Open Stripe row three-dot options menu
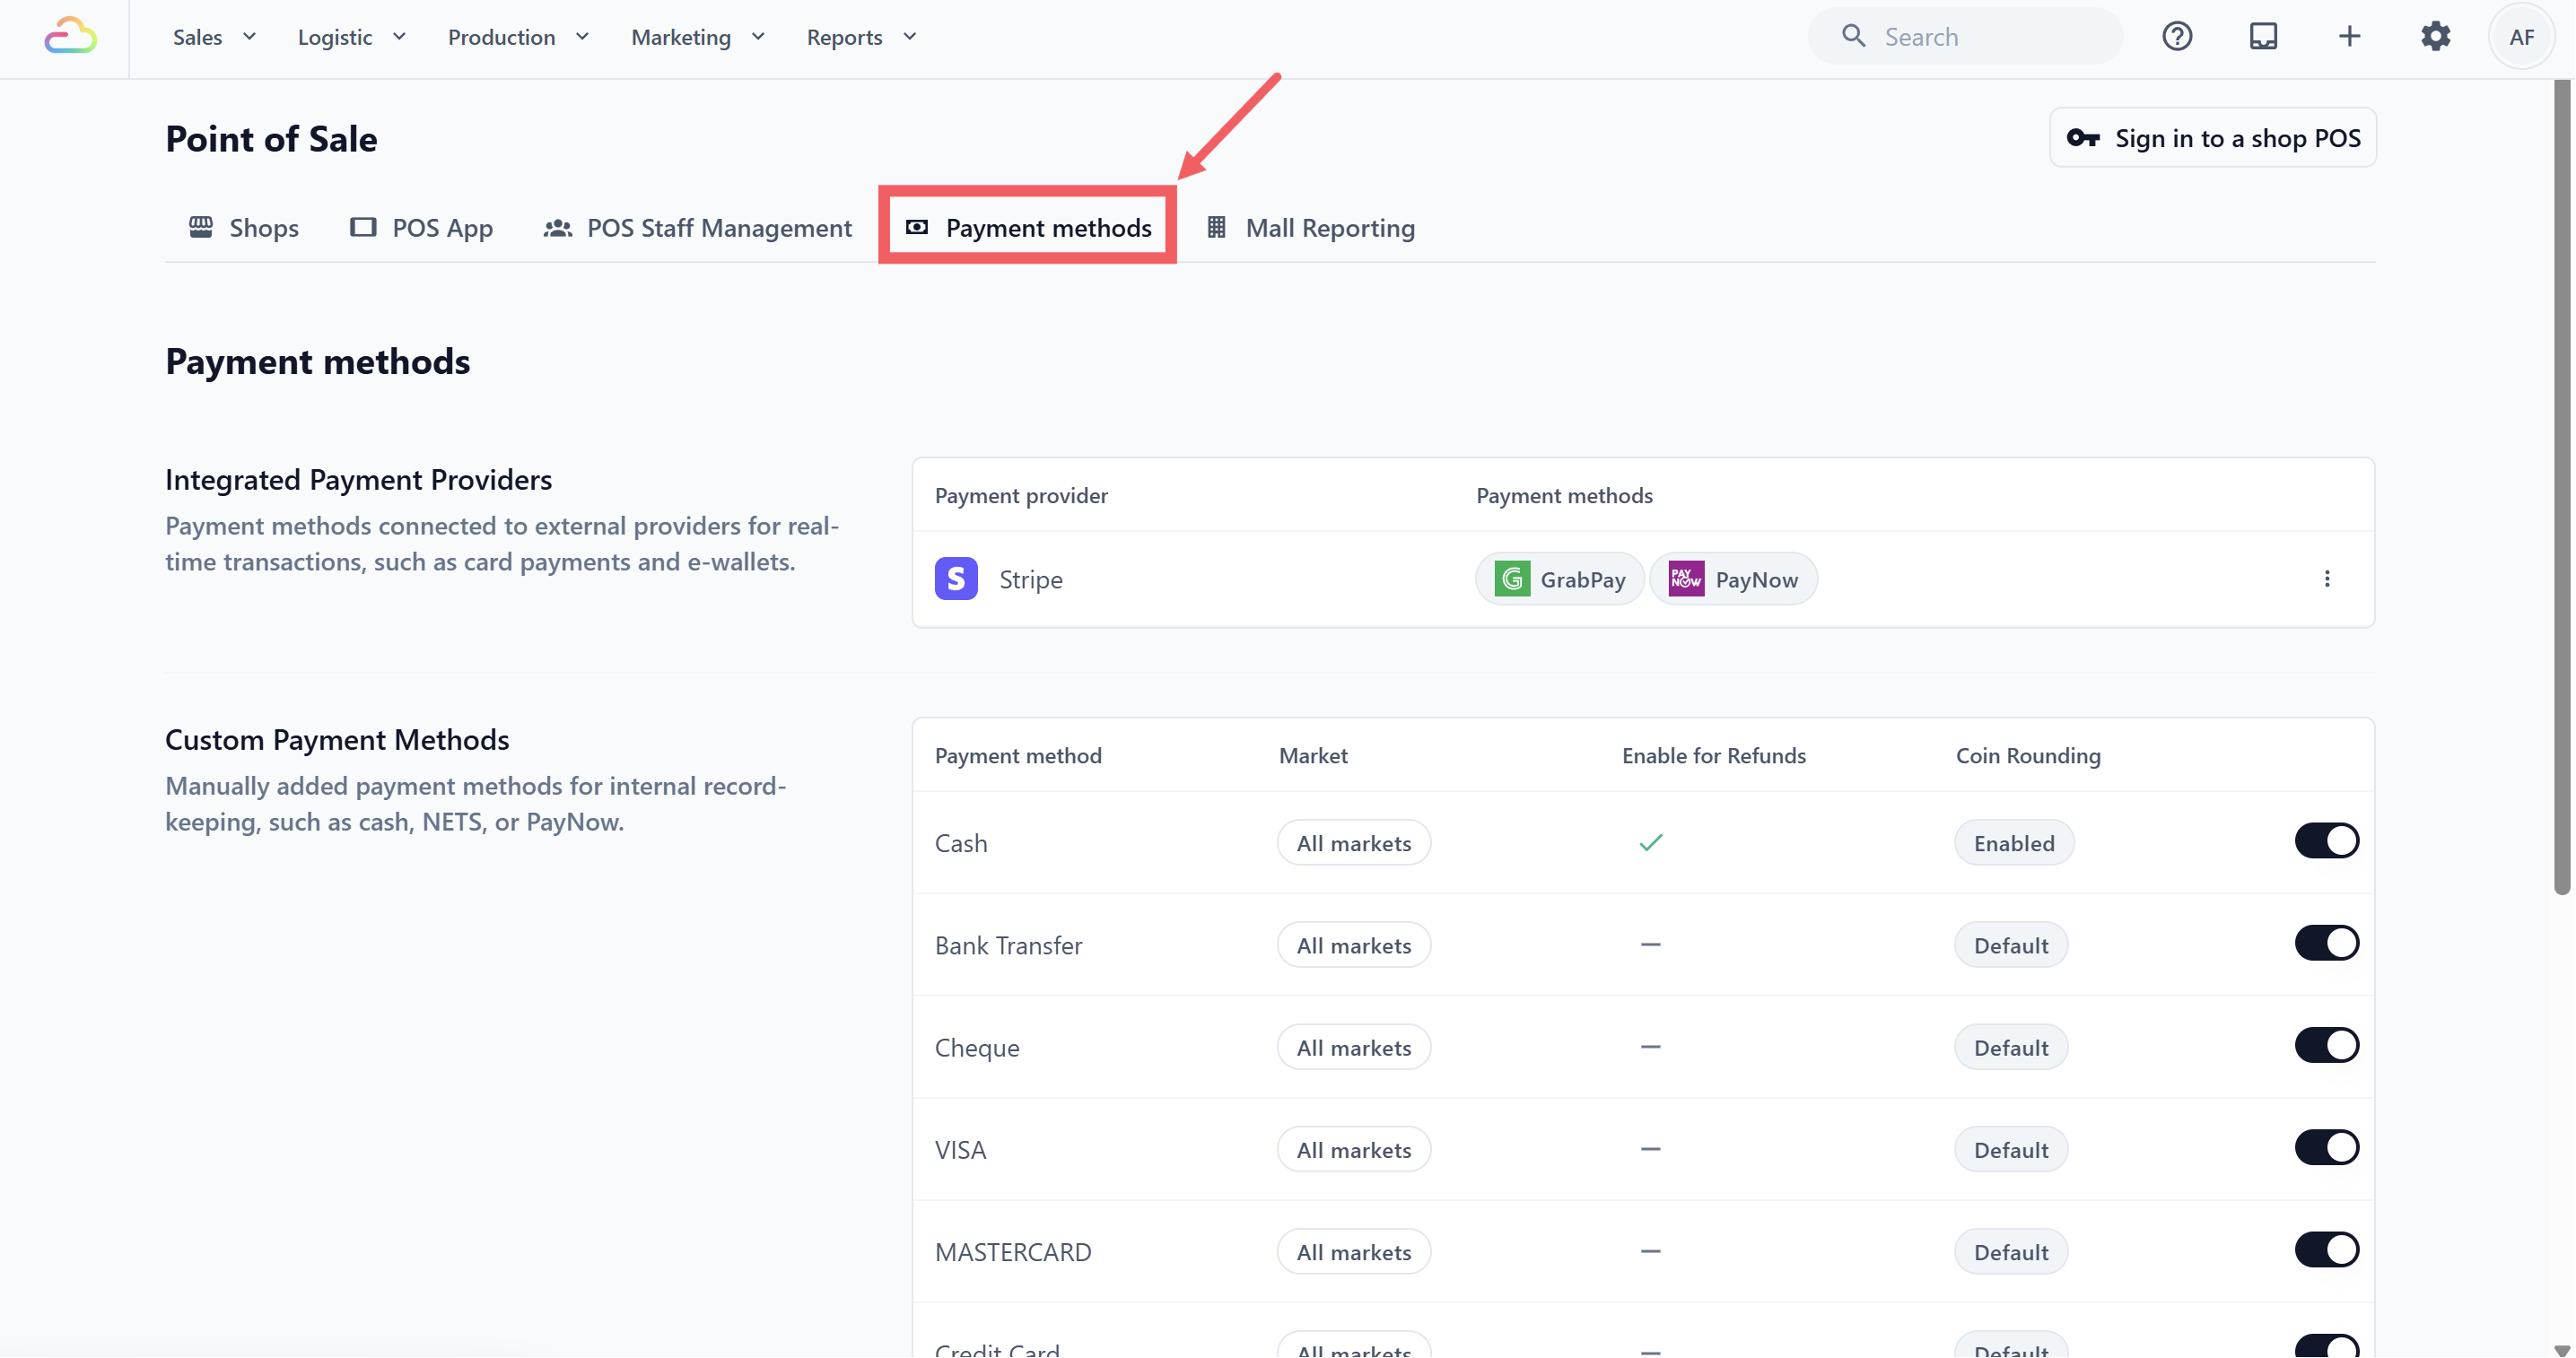 coord(2326,579)
